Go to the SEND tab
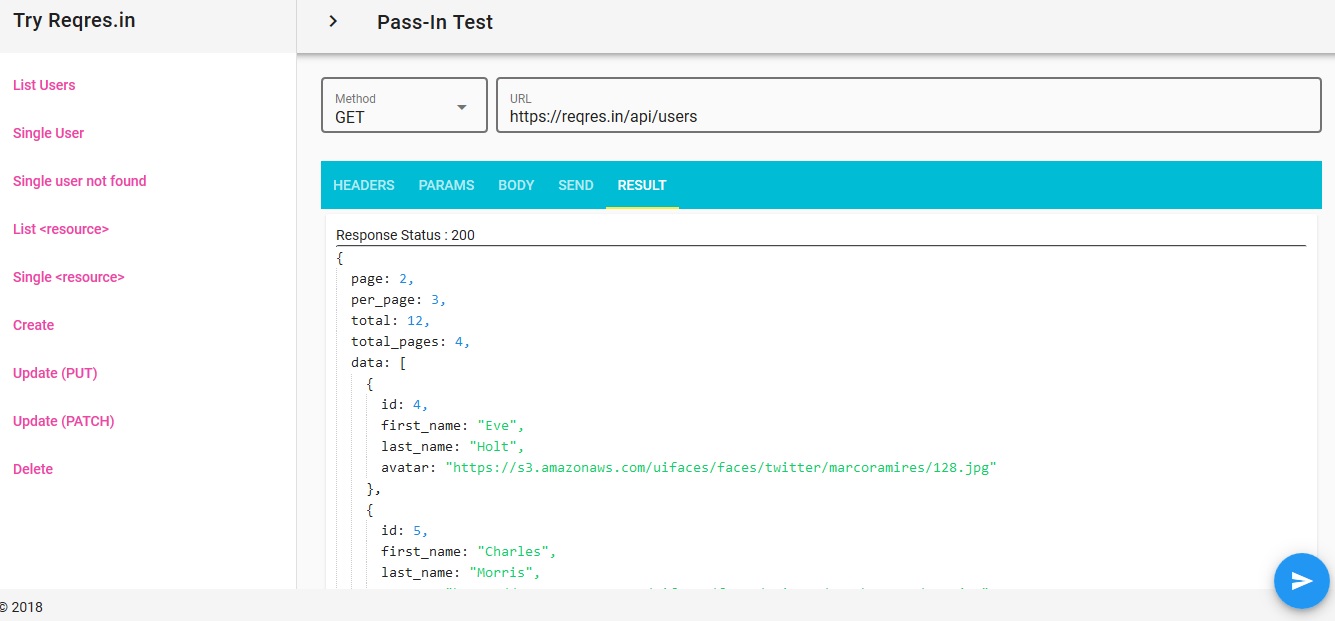 [x=576, y=185]
